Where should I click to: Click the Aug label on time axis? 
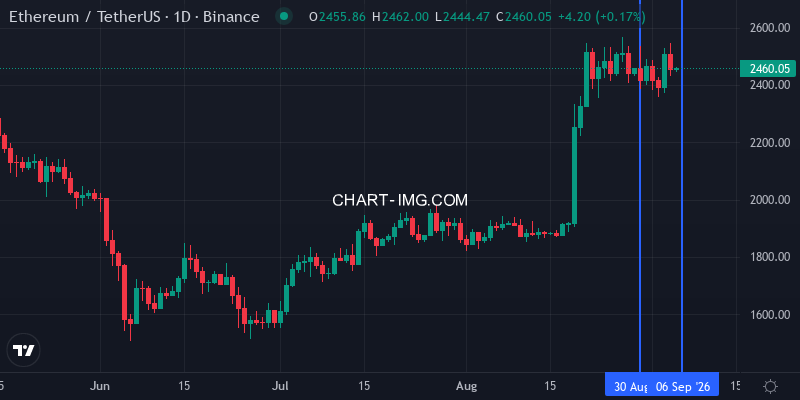pos(466,386)
